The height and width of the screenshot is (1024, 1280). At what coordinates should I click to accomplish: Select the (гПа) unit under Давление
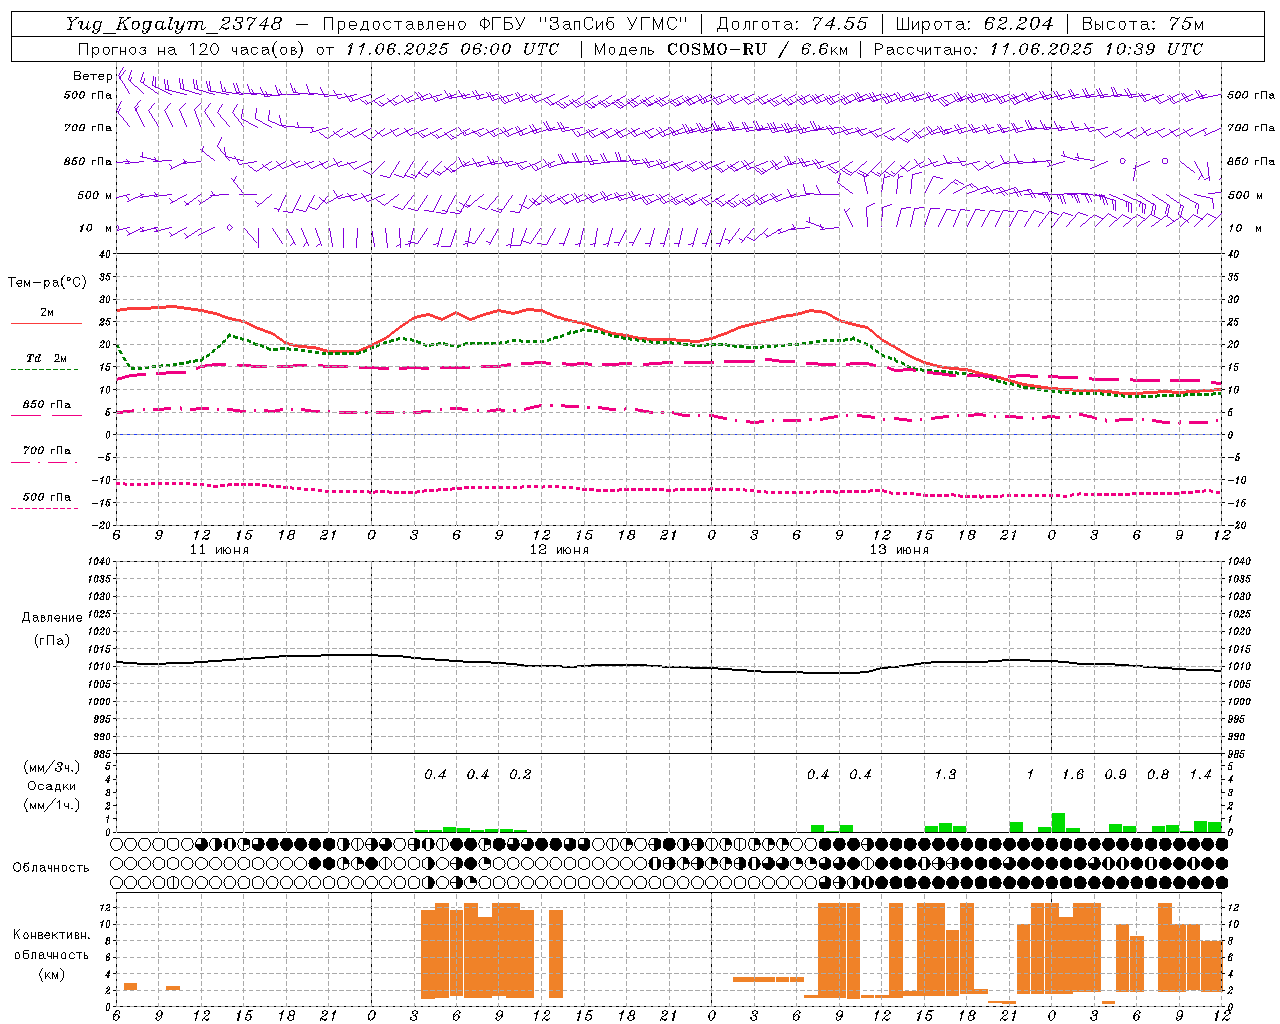pyautogui.click(x=52, y=640)
